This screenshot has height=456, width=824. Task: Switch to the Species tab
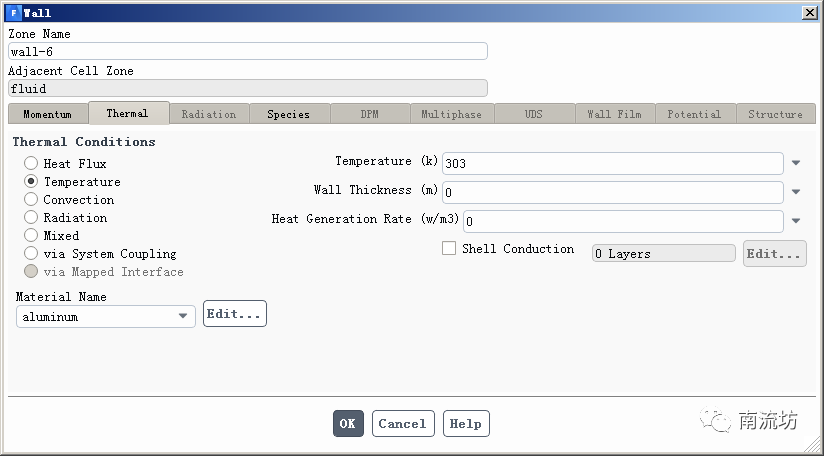(x=288, y=114)
